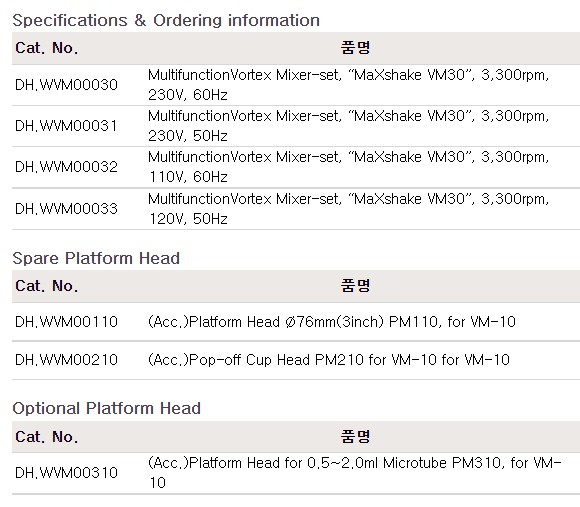Click the 품명 header in Spare Platform table
The height and width of the screenshot is (507, 580).
click(355, 286)
